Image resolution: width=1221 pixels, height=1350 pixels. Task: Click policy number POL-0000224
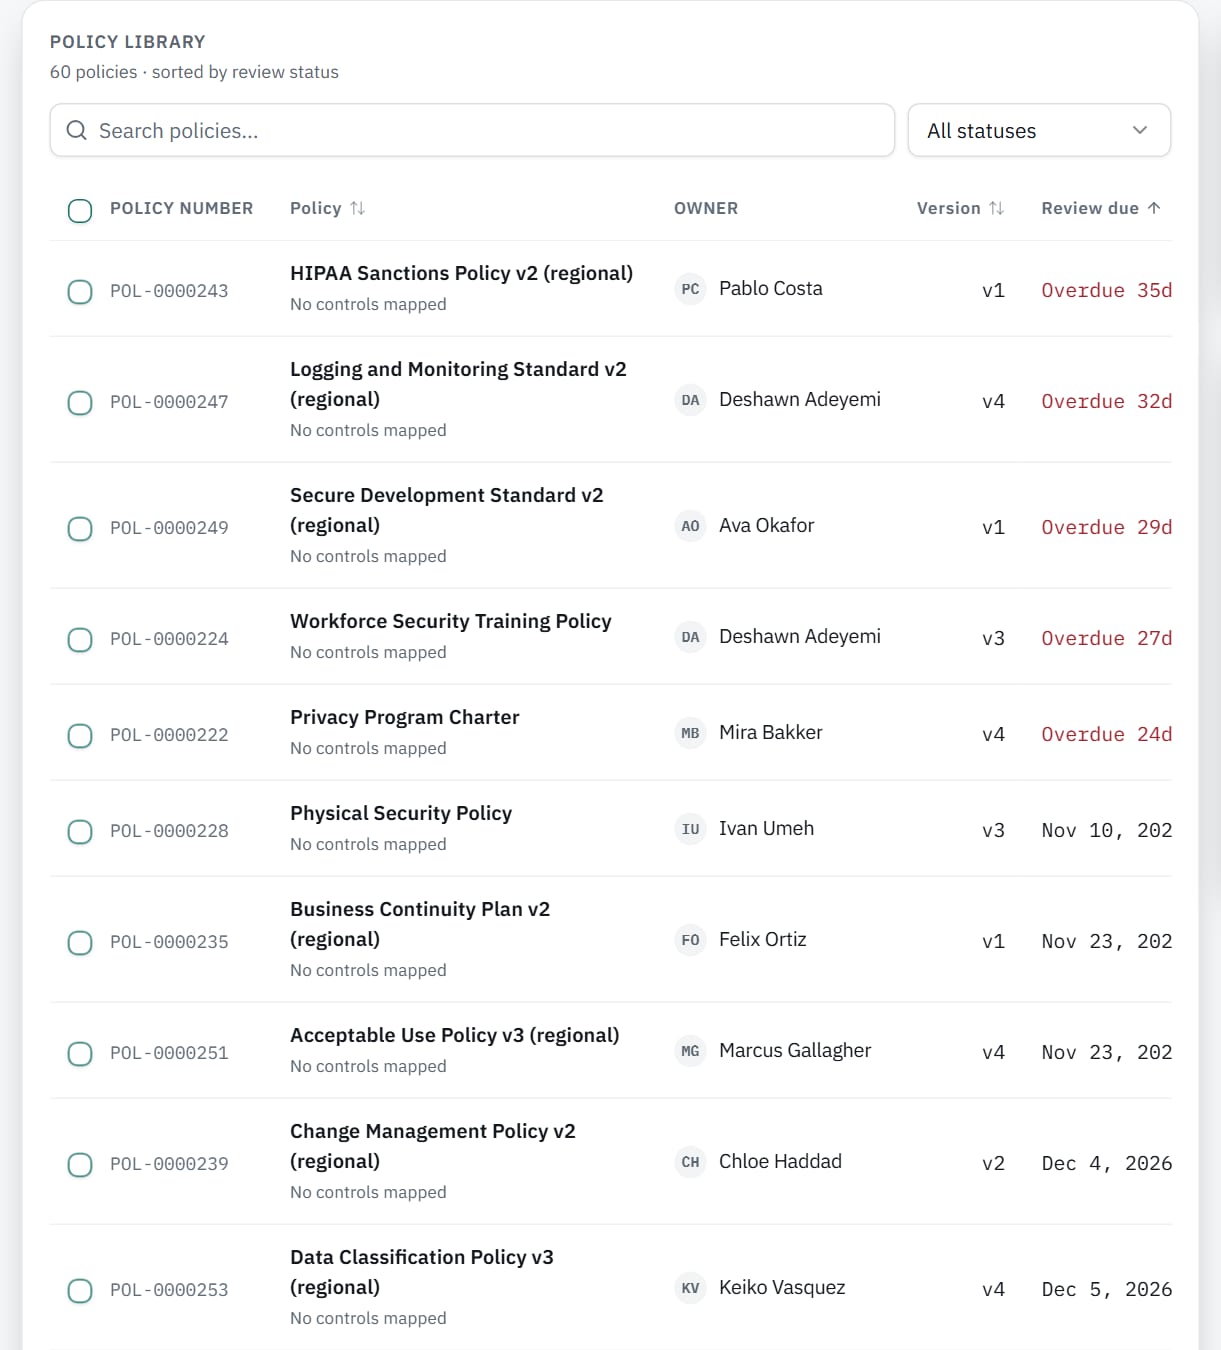click(x=169, y=639)
